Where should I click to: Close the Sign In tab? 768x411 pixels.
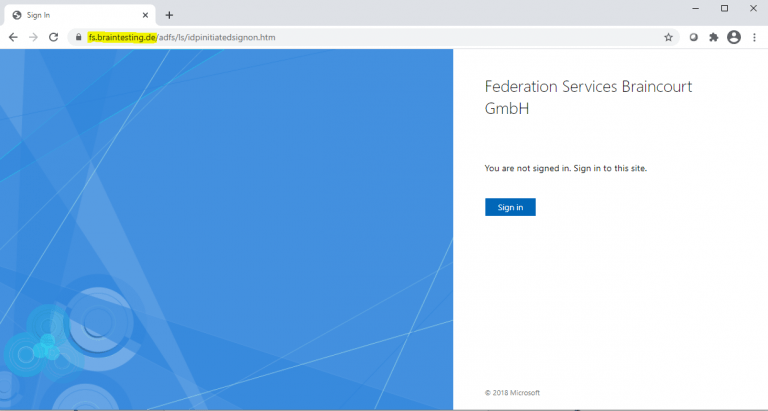[145, 15]
